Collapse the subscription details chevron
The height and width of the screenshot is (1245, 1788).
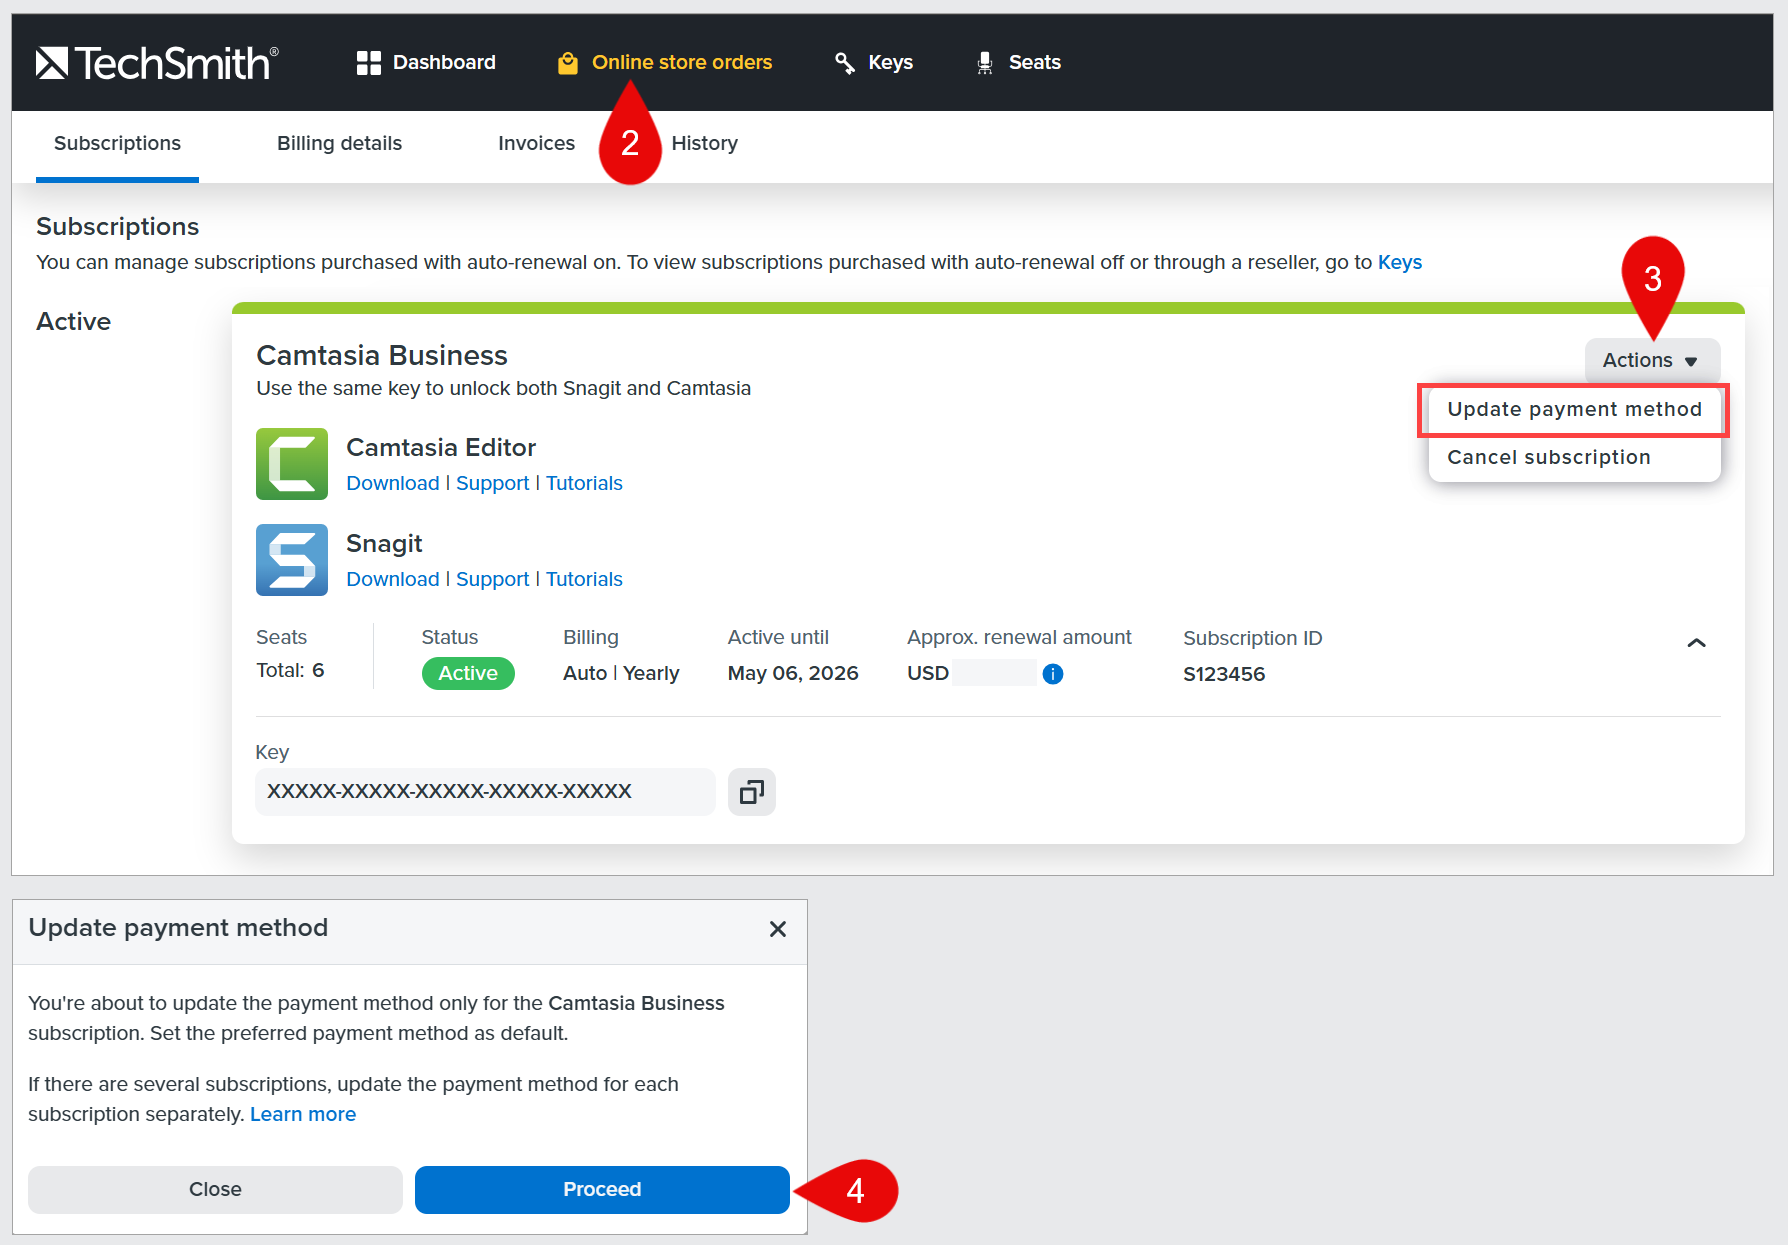pos(1696,643)
